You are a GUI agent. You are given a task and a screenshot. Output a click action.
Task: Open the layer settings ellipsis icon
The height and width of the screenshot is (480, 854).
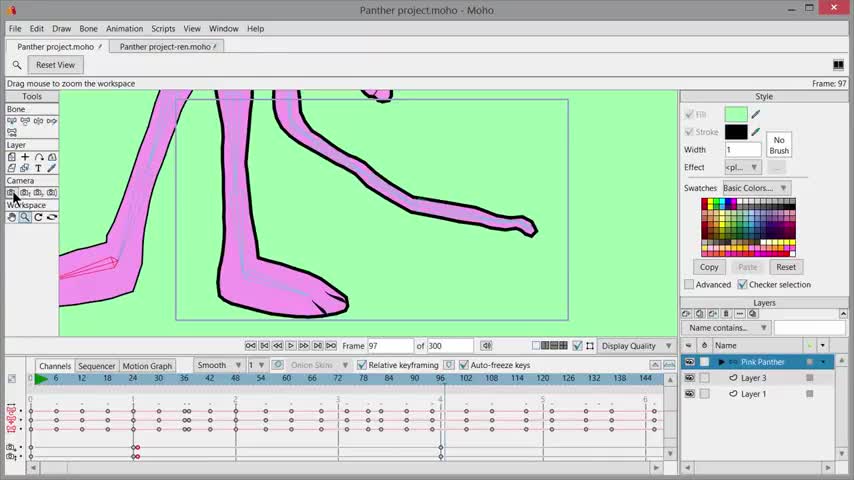(739, 314)
